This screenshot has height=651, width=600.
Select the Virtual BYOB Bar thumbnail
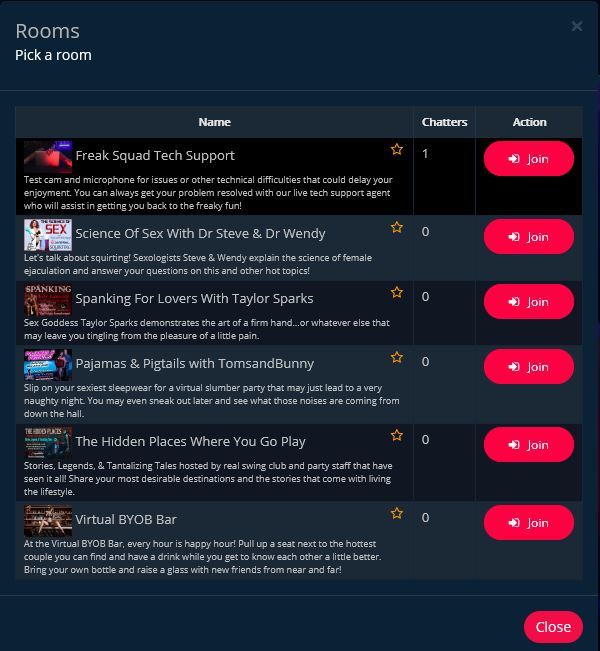point(48,521)
